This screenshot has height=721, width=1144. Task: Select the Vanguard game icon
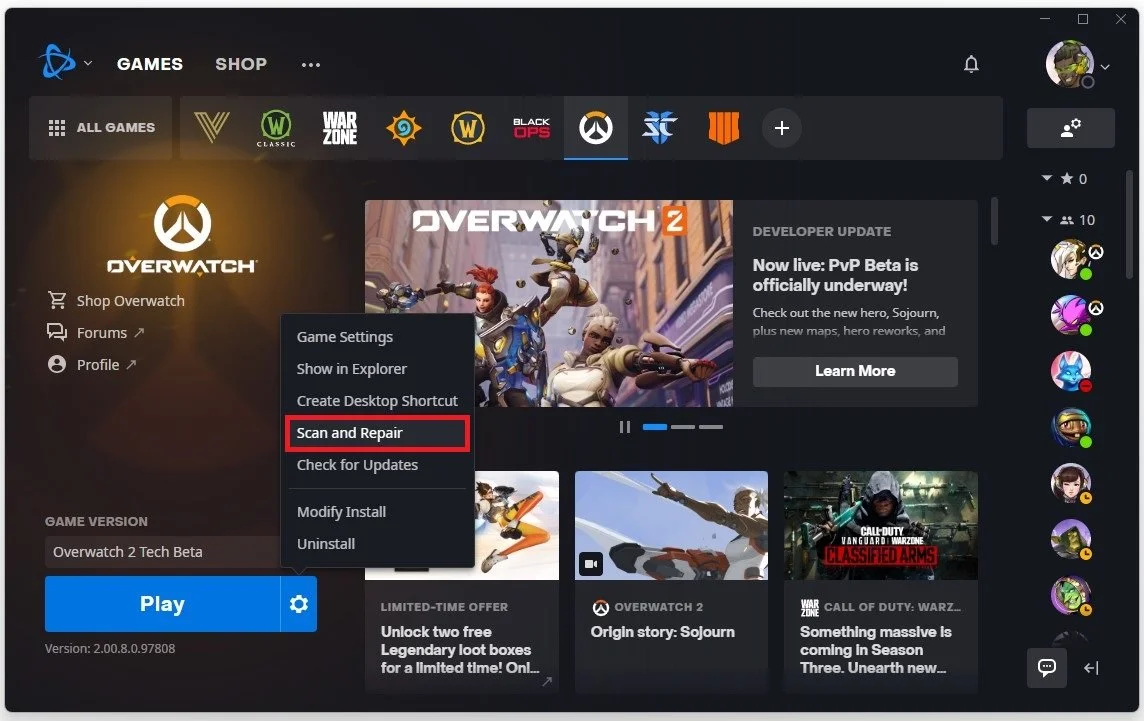212,128
